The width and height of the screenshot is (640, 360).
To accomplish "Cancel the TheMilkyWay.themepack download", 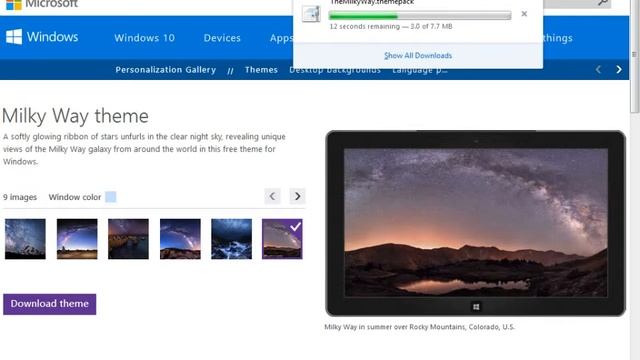I will tap(524, 14).
